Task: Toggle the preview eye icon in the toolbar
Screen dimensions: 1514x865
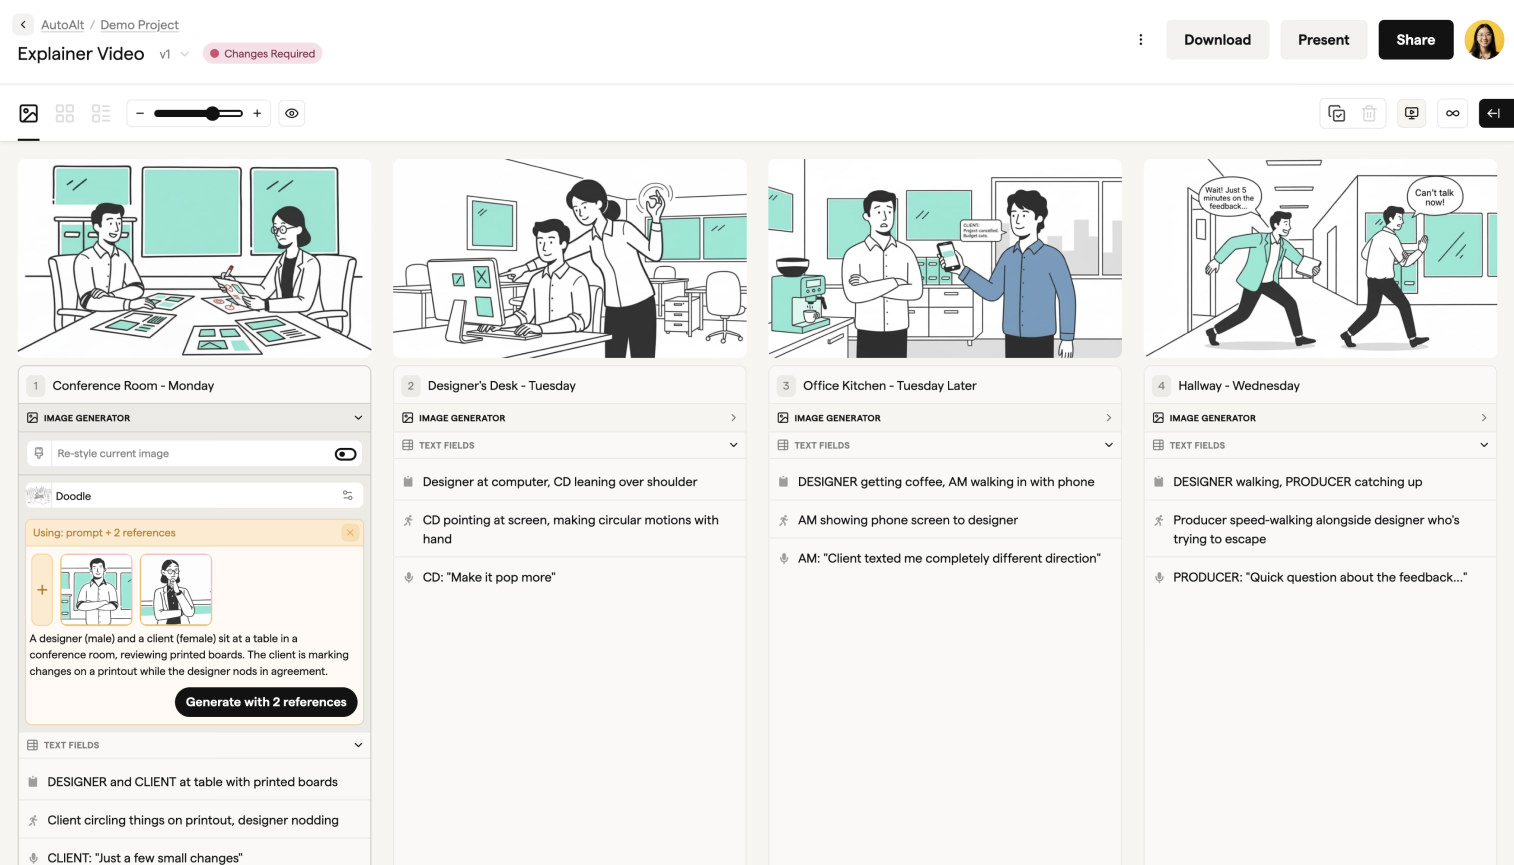Action: [291, 113]
